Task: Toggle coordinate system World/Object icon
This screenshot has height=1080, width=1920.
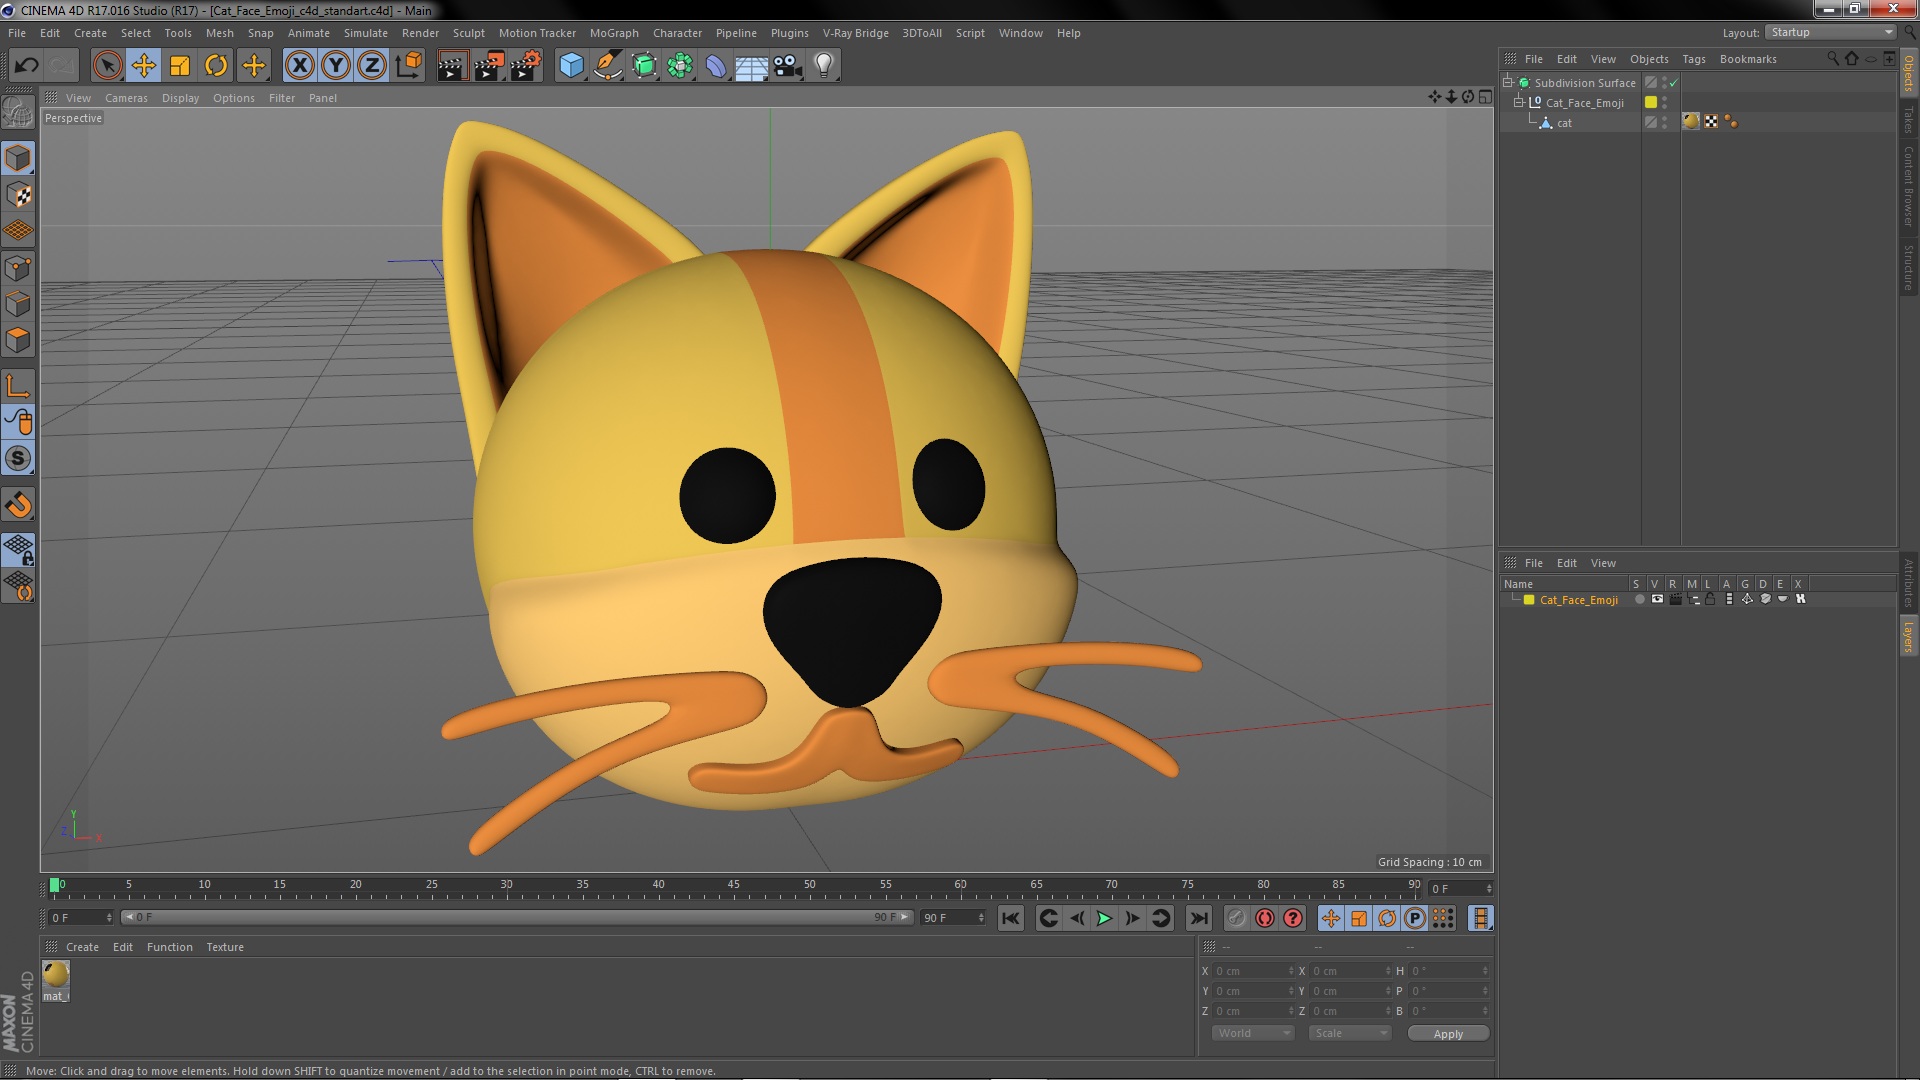Action: point(408,66)
